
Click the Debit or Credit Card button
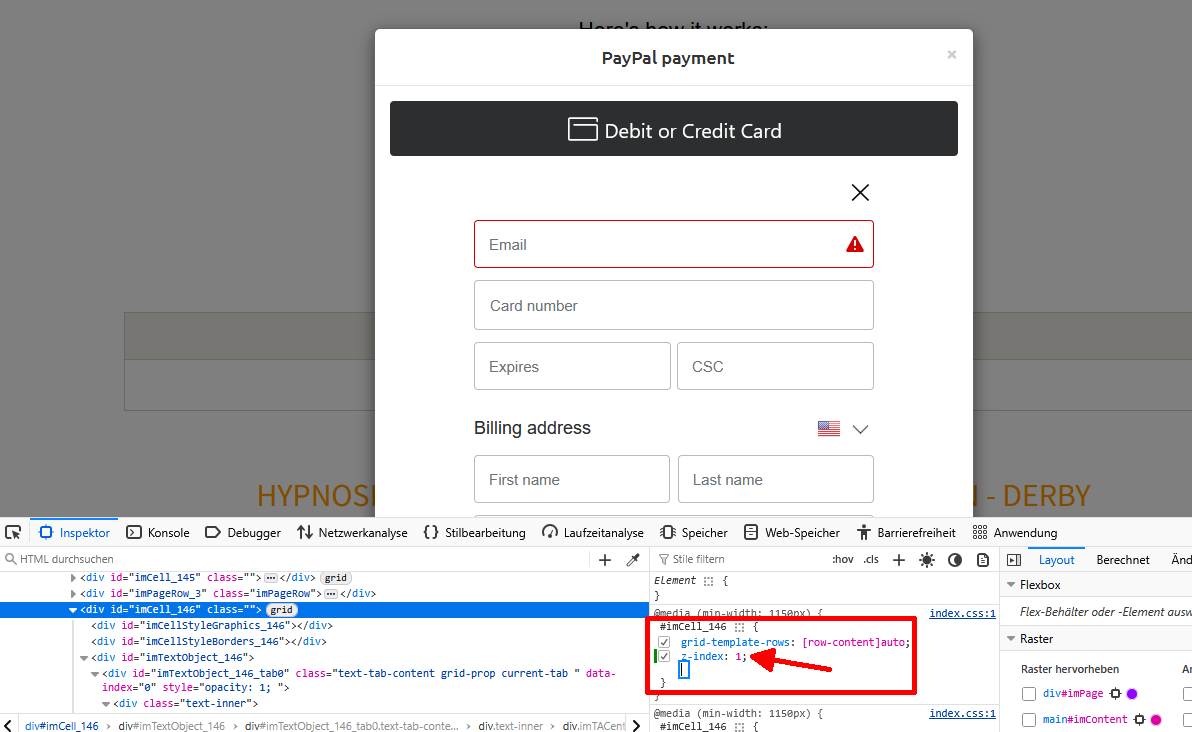click(x=674, y=130)
